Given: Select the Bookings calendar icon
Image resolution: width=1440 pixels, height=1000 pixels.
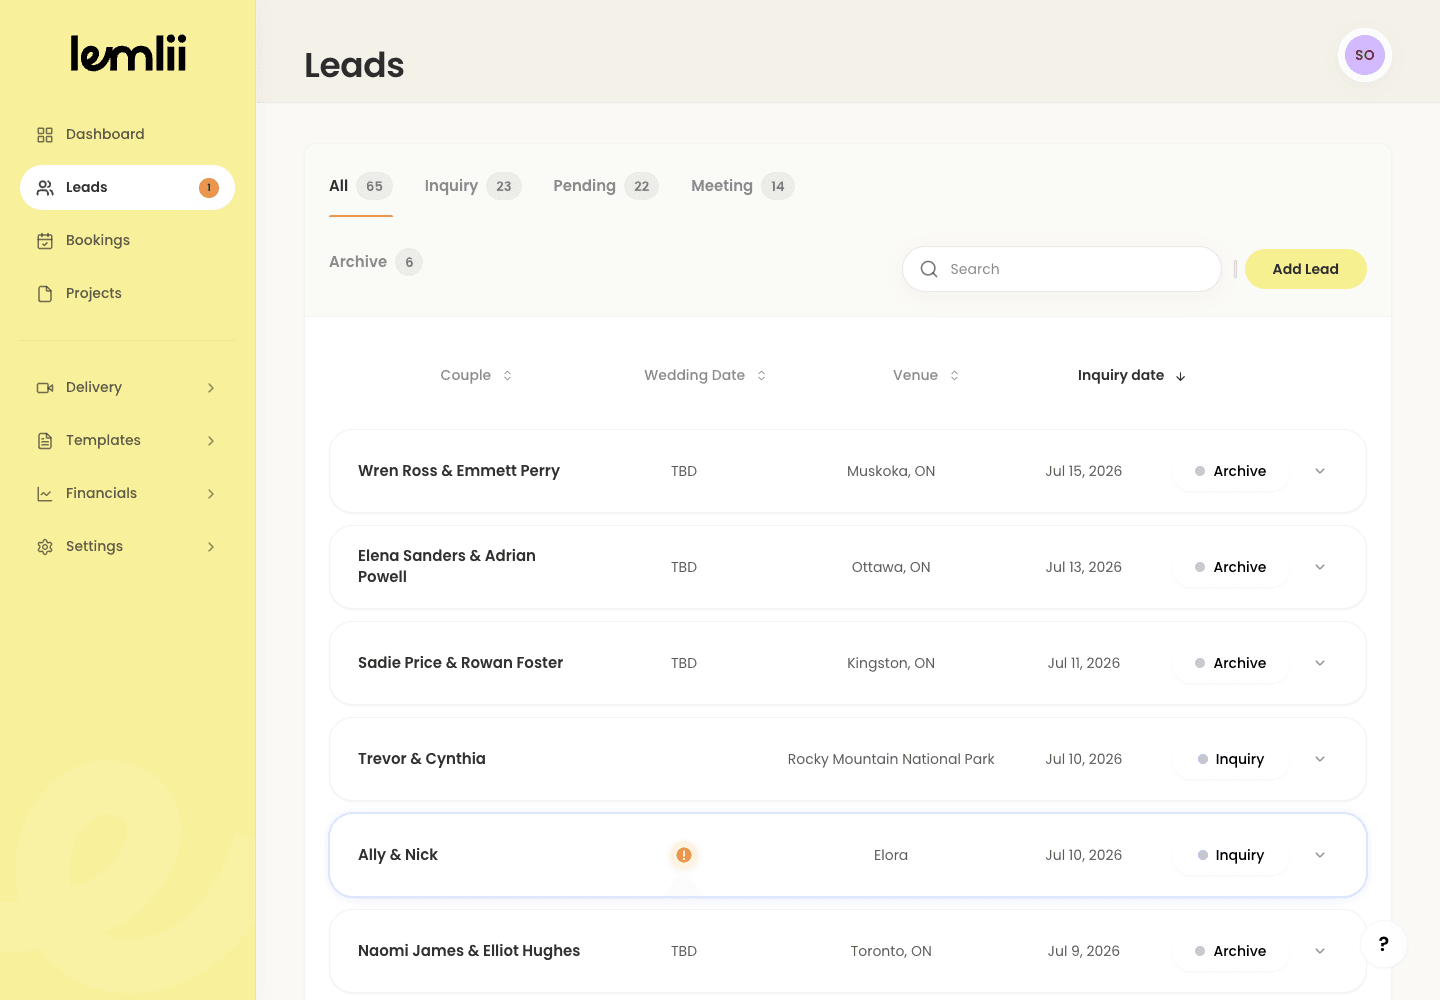Looking at the screenshot, I should click(x=45, y=241).
